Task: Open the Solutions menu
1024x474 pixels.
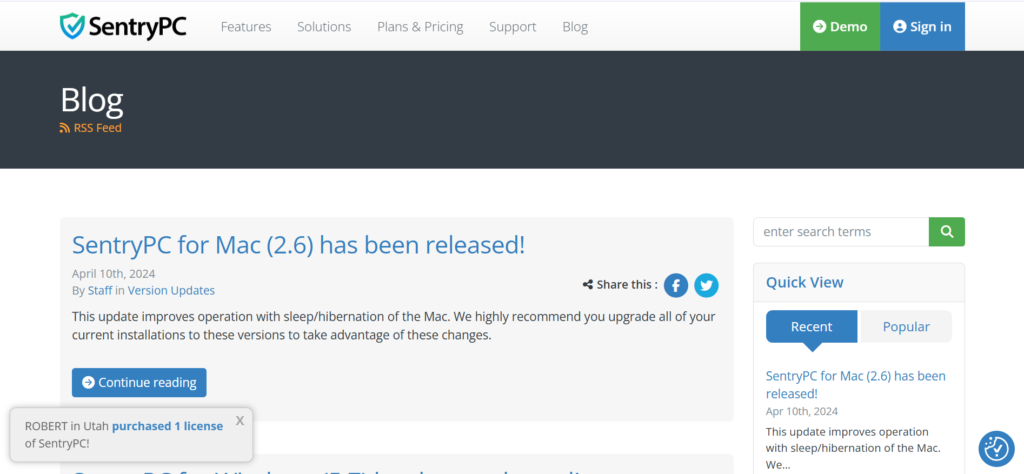Action: 324,27
